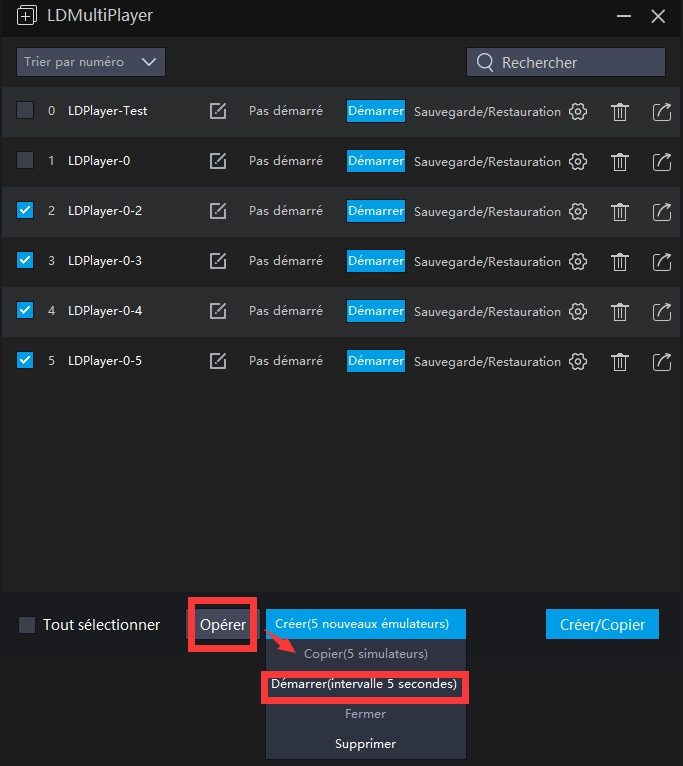Minimize the LDMultiPlayer window
Screen dimensions: 683x766
click(623, 16)
